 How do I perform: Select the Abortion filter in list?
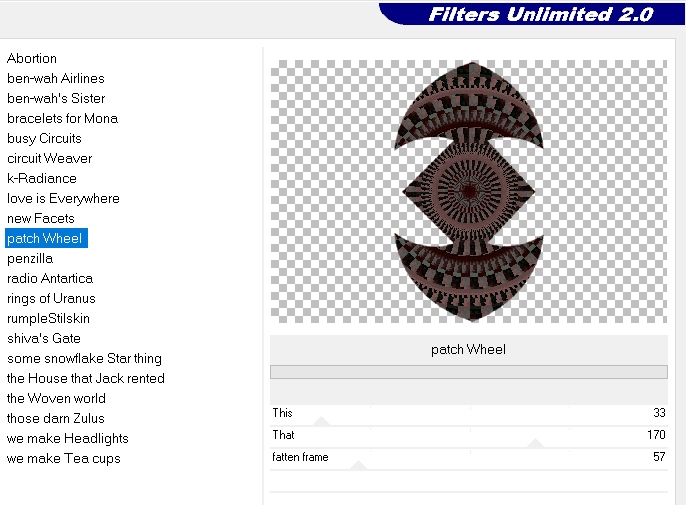coord(32,58)
